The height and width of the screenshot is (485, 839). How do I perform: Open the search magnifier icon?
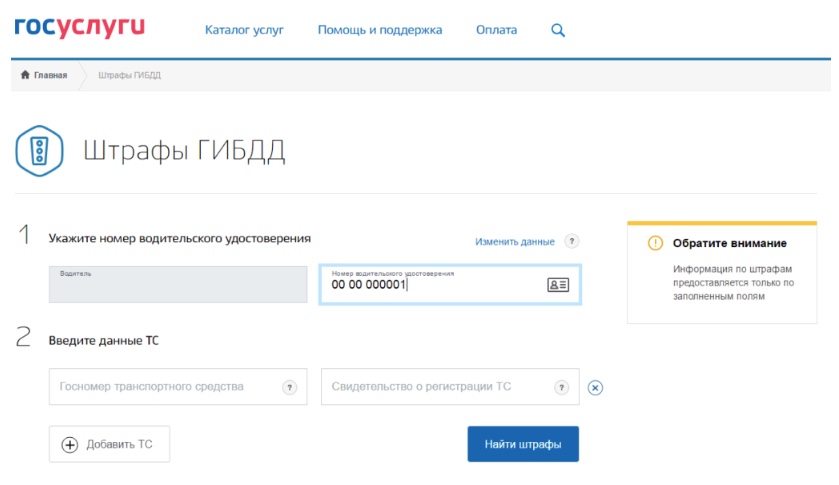[x=558, y=30]
